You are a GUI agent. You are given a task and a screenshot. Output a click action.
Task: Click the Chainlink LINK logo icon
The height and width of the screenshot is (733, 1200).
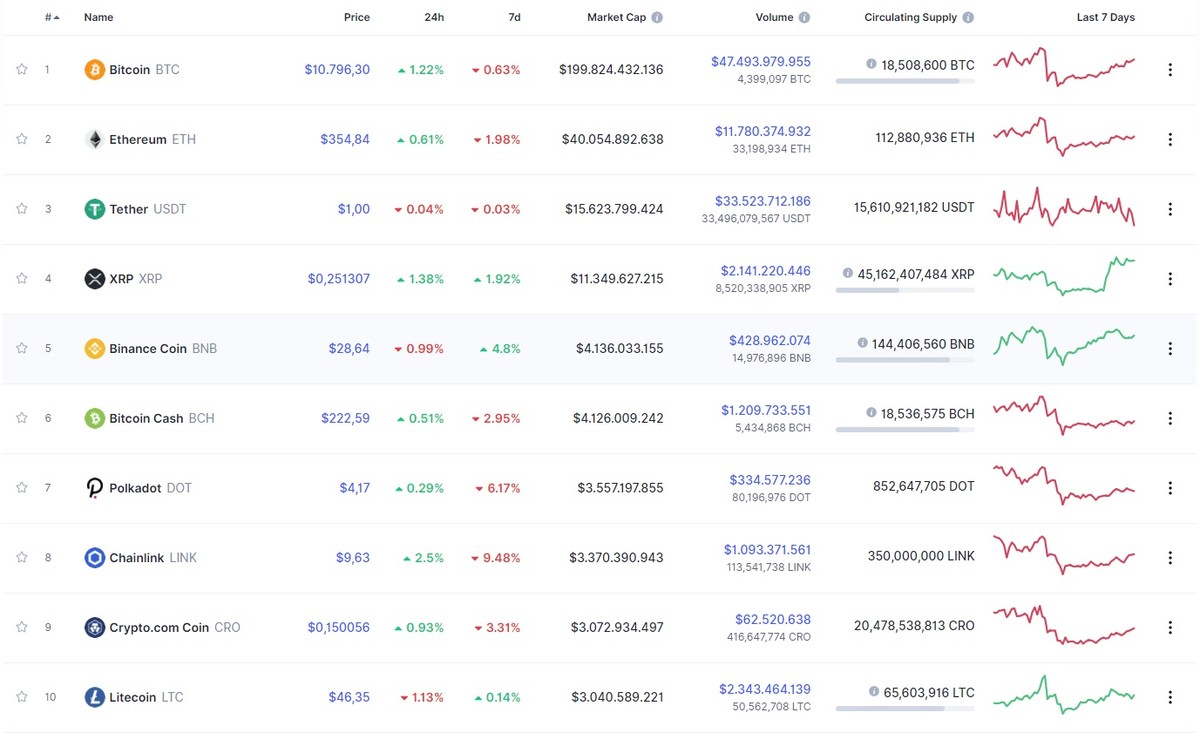pyautogui.click(x=95, y=557)
